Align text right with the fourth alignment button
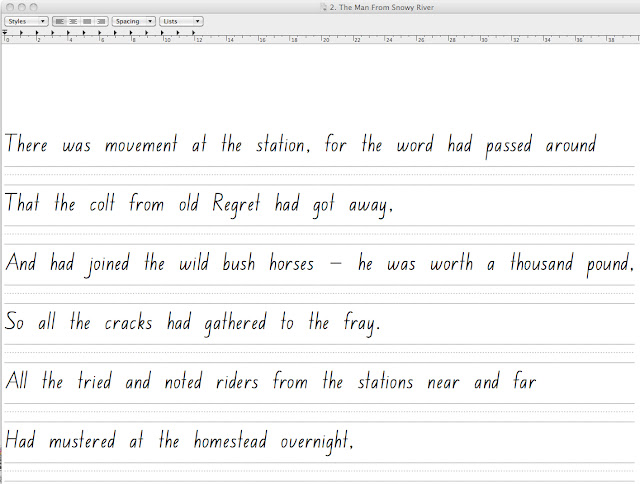This screenshot has height=484, width=640. tap(100, 21)
